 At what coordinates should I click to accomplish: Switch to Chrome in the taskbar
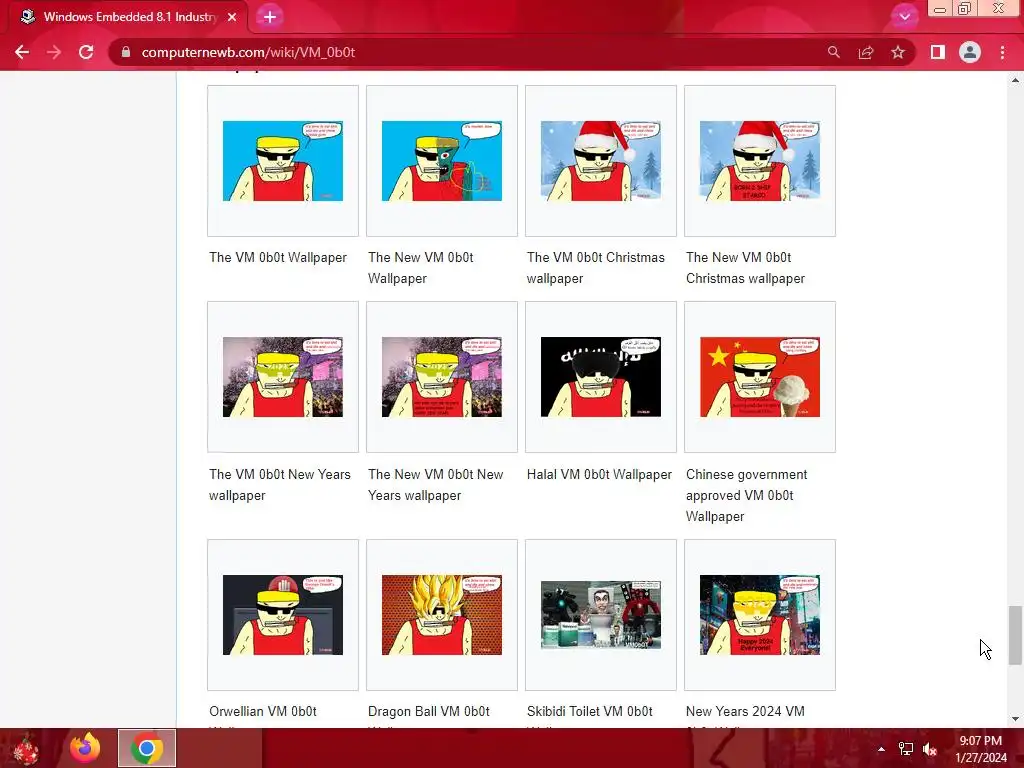147,748
